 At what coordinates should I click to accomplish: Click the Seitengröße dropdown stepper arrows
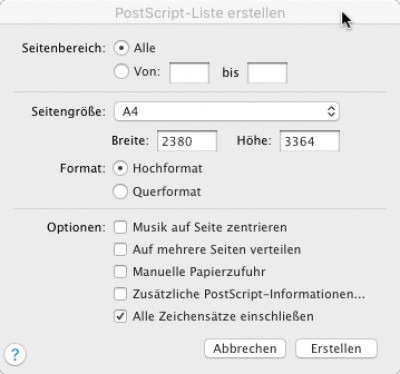tap(331, 111)
